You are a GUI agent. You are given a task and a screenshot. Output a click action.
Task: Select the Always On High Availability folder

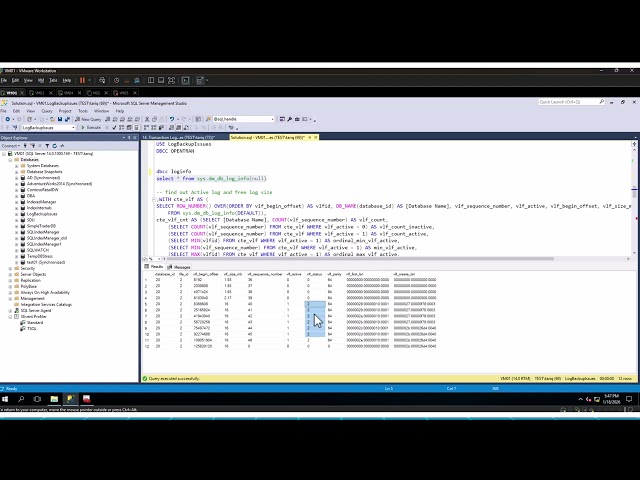pos(45,293)
